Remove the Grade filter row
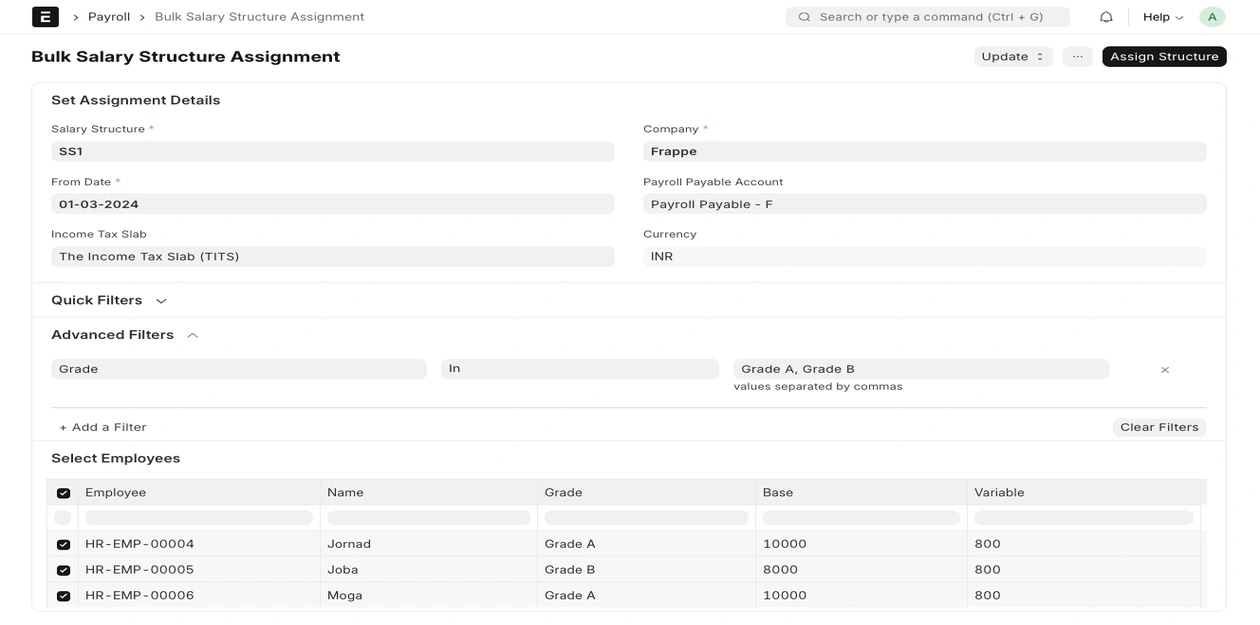Viewport: 1260px width, 625px height. pyautogui.click(x=1165, y=370)
